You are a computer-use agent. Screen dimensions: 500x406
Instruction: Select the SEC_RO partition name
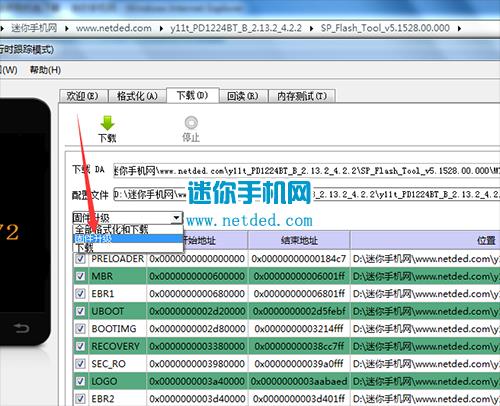pyautogui.click(x=108, y=364)
